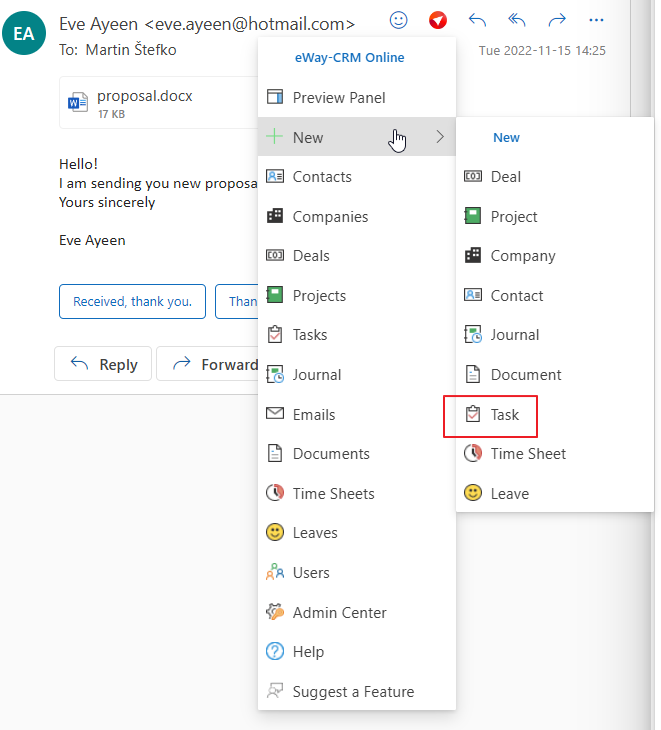Screen dimensions: 661x730
Task: Click the Users people icon
Action: 275,572
